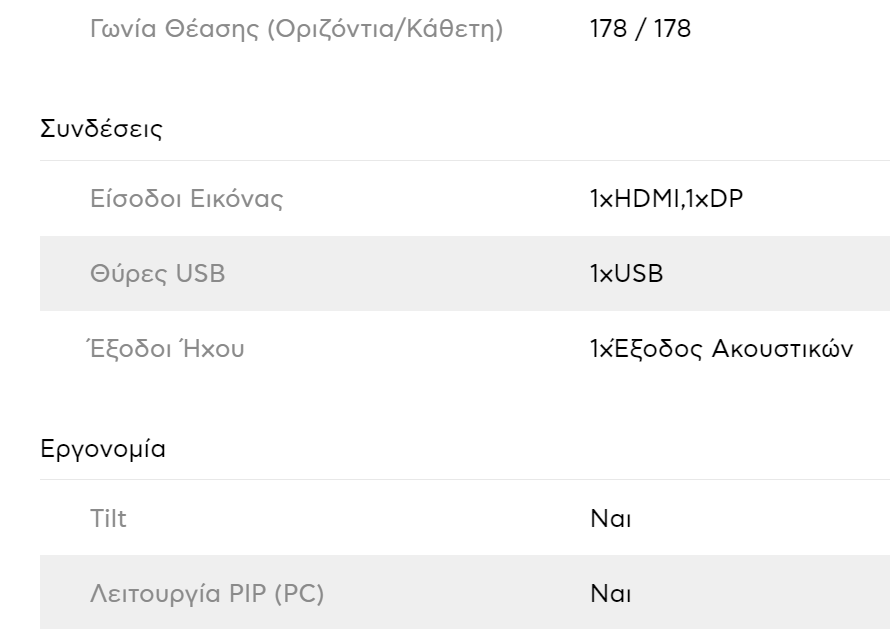890x629 pixels.
Task: Click the 1xUSB value
Action: [626, 274]
